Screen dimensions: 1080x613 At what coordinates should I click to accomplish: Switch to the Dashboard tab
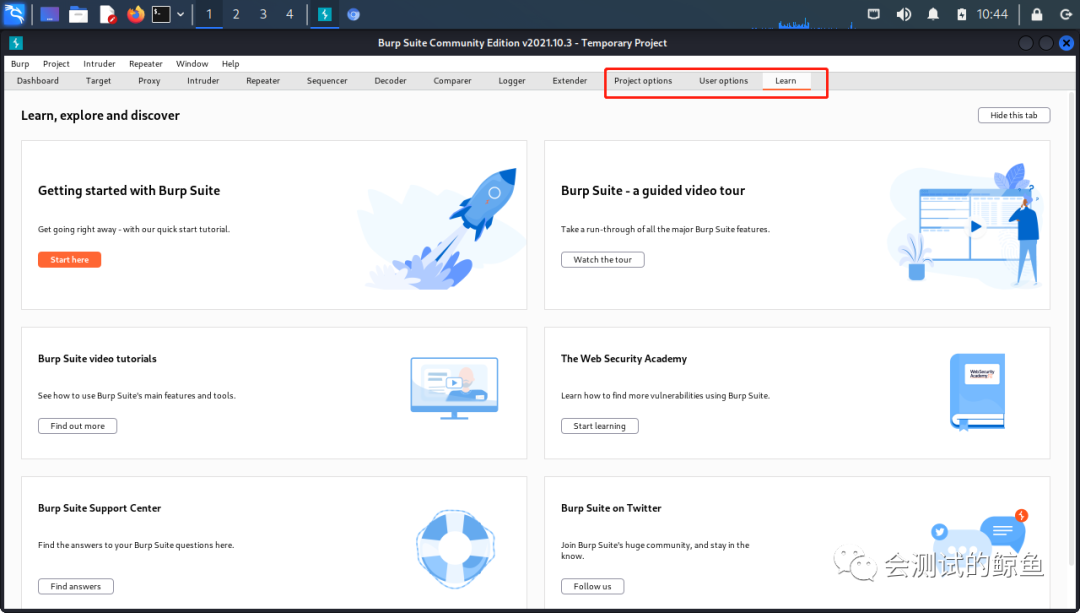[38, 81]
